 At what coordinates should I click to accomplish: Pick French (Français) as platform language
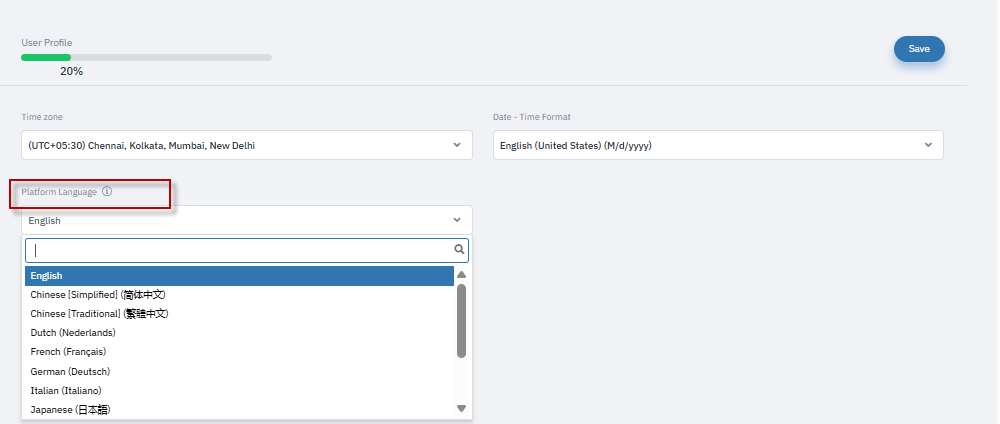(68, 352)
